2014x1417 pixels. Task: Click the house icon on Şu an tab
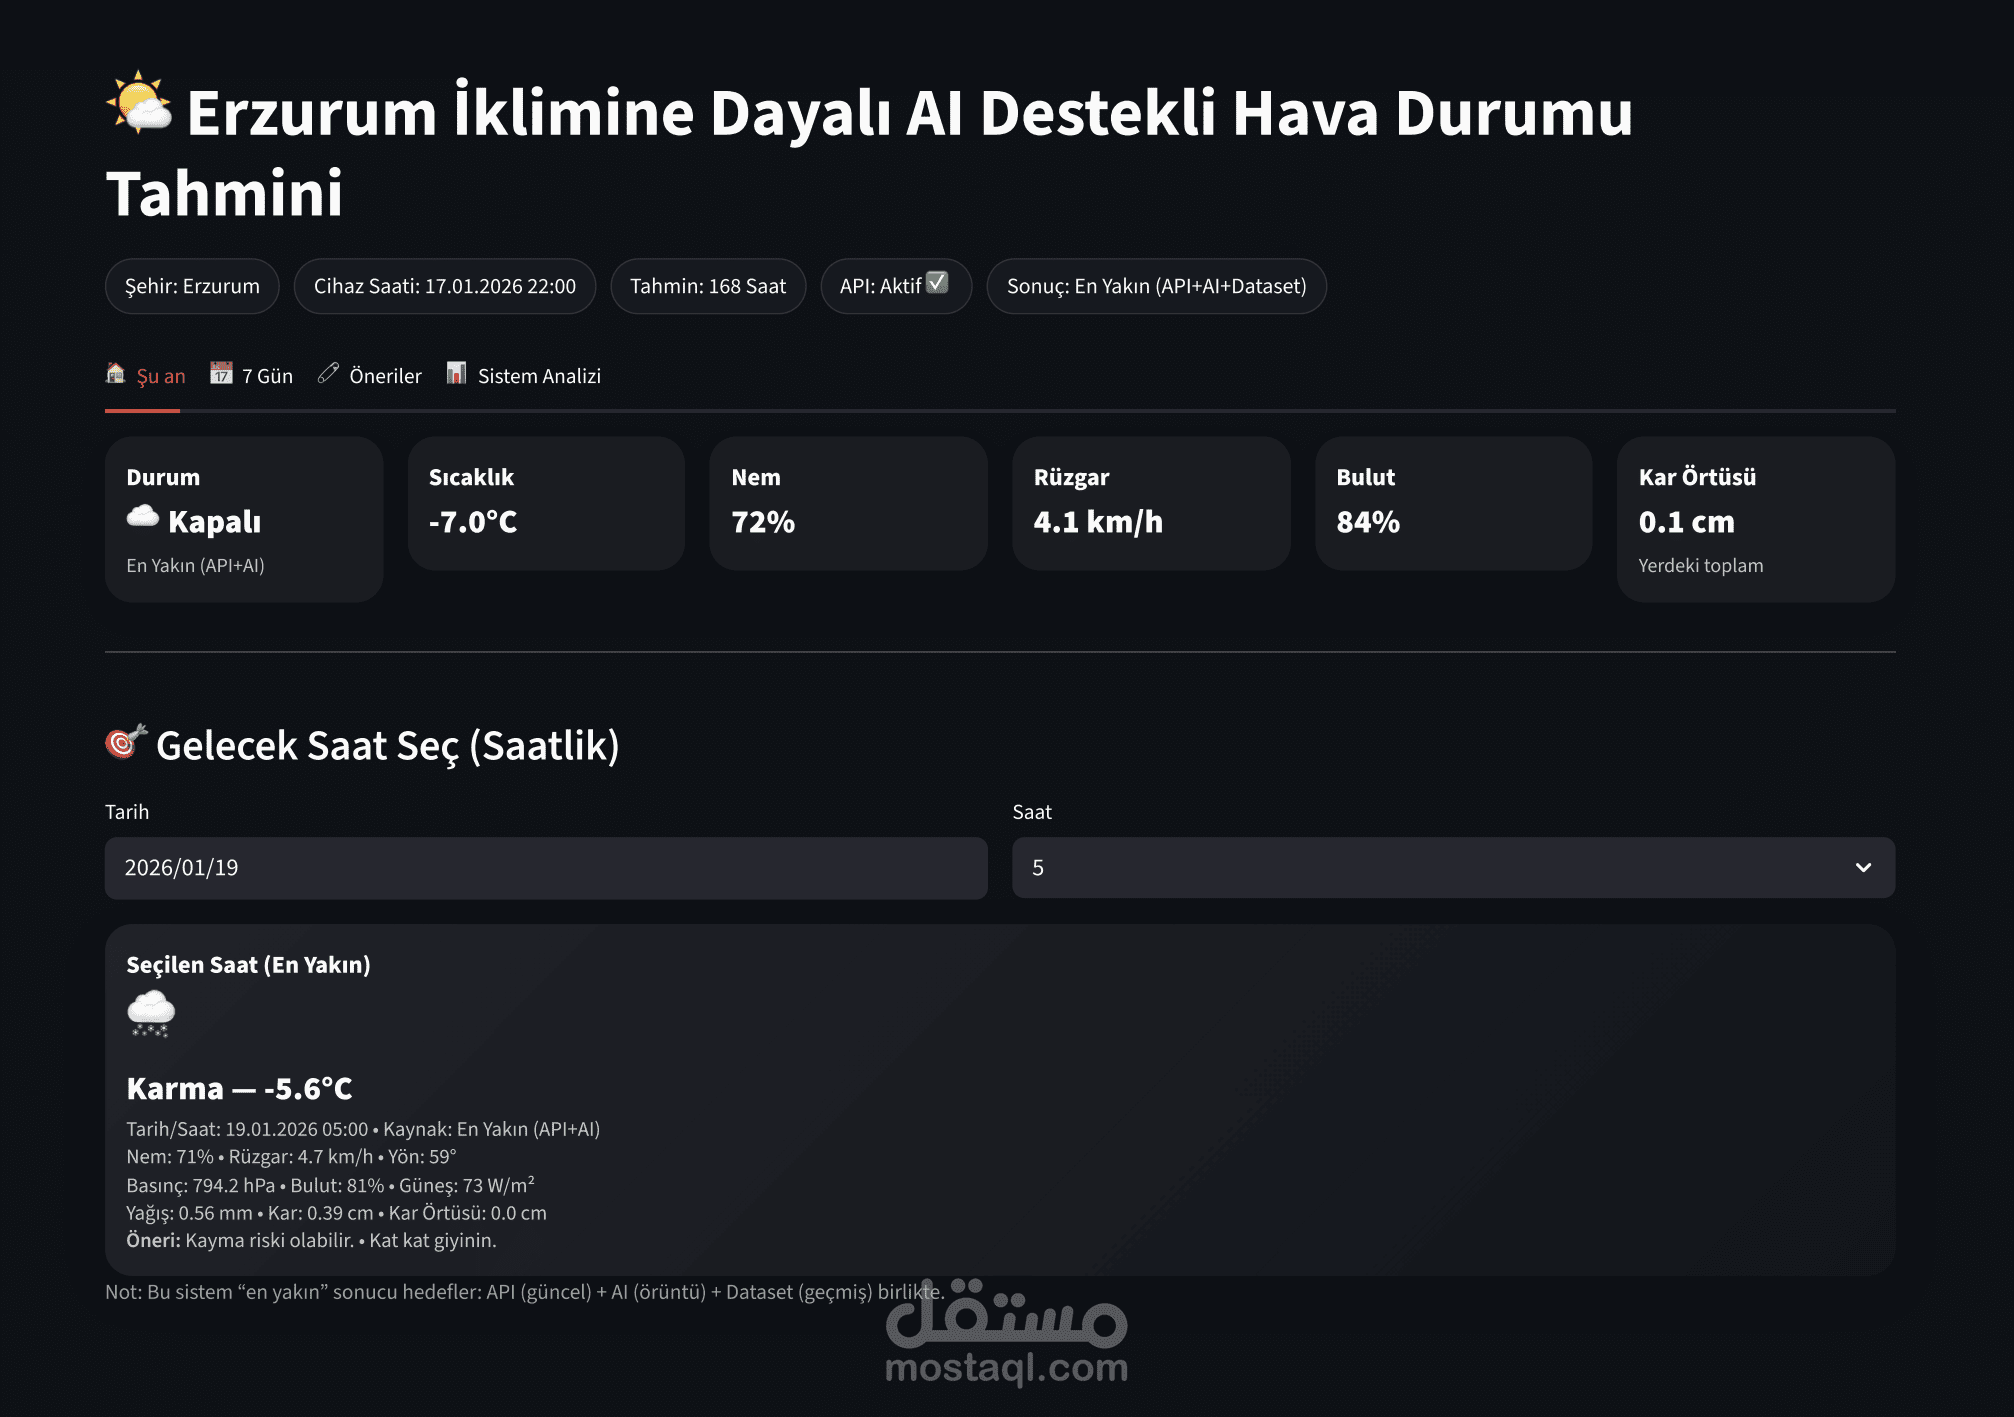(x=116, y=374)
